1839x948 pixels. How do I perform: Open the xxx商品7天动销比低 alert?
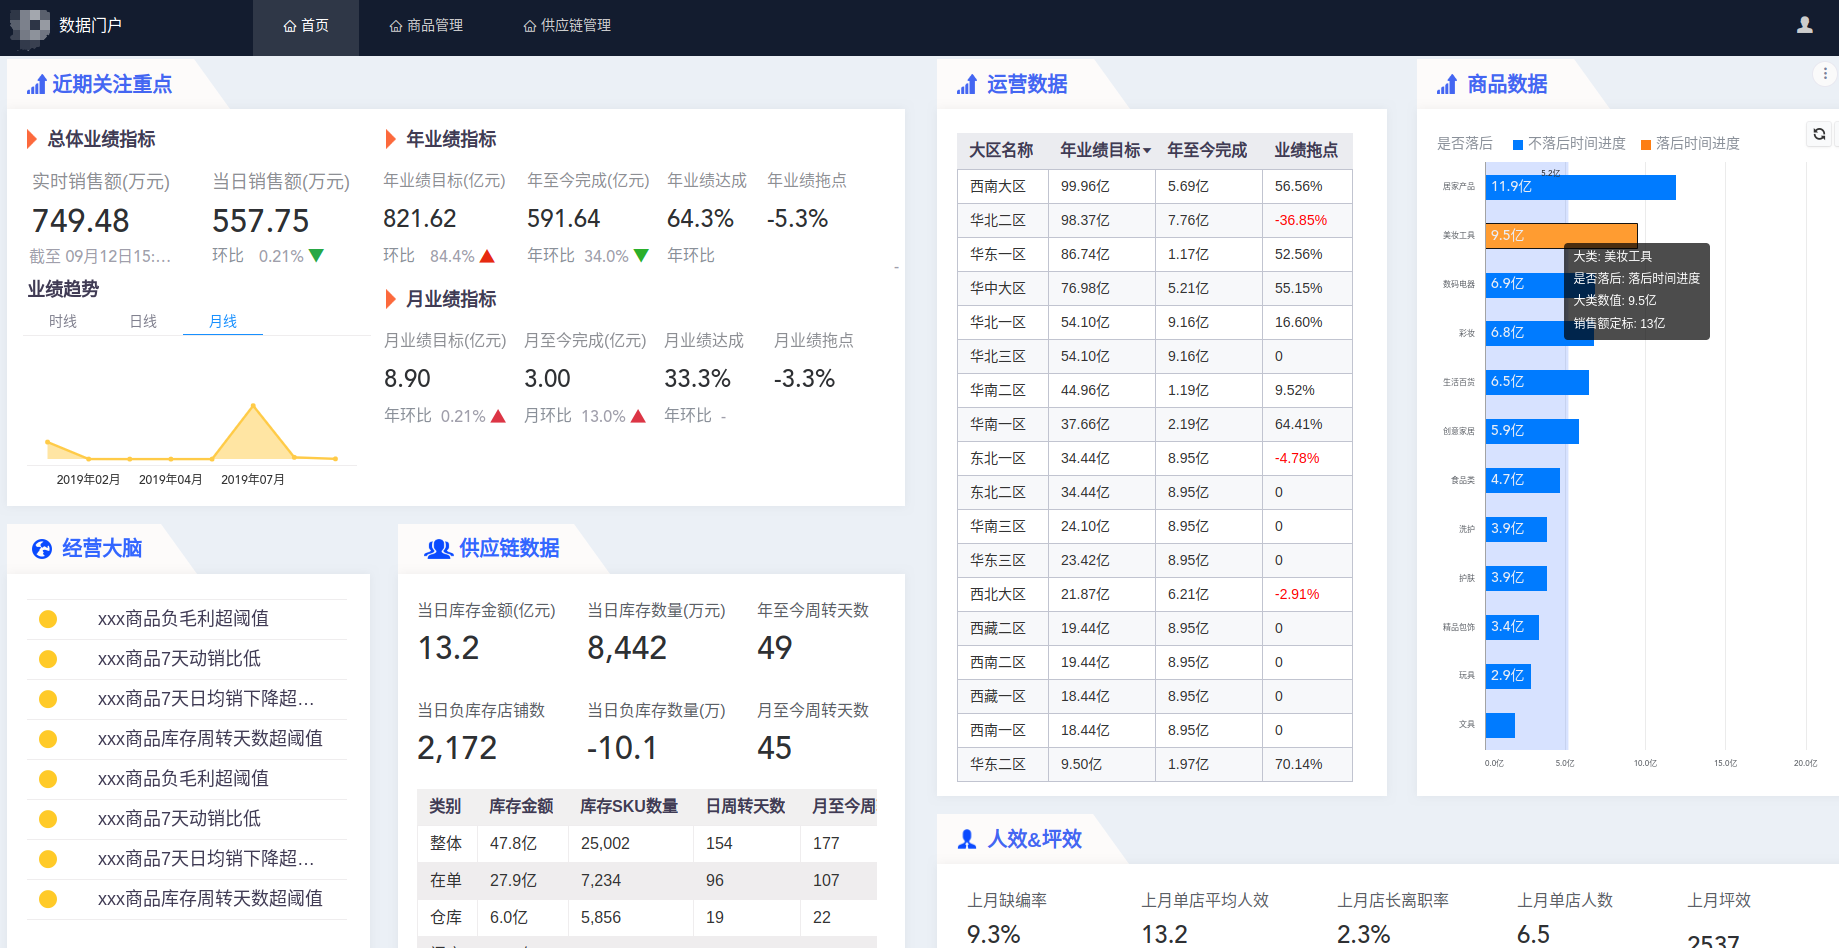179,659
